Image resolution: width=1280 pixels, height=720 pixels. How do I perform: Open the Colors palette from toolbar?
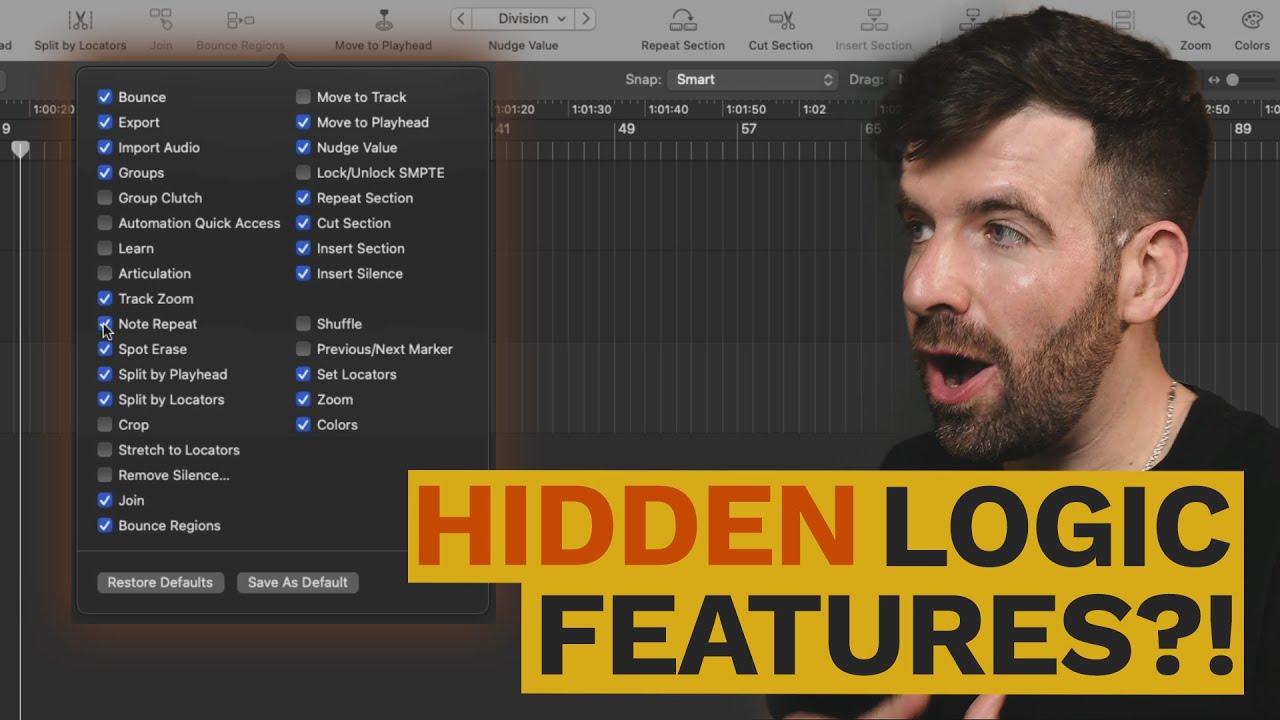(x=1252, y=20)
